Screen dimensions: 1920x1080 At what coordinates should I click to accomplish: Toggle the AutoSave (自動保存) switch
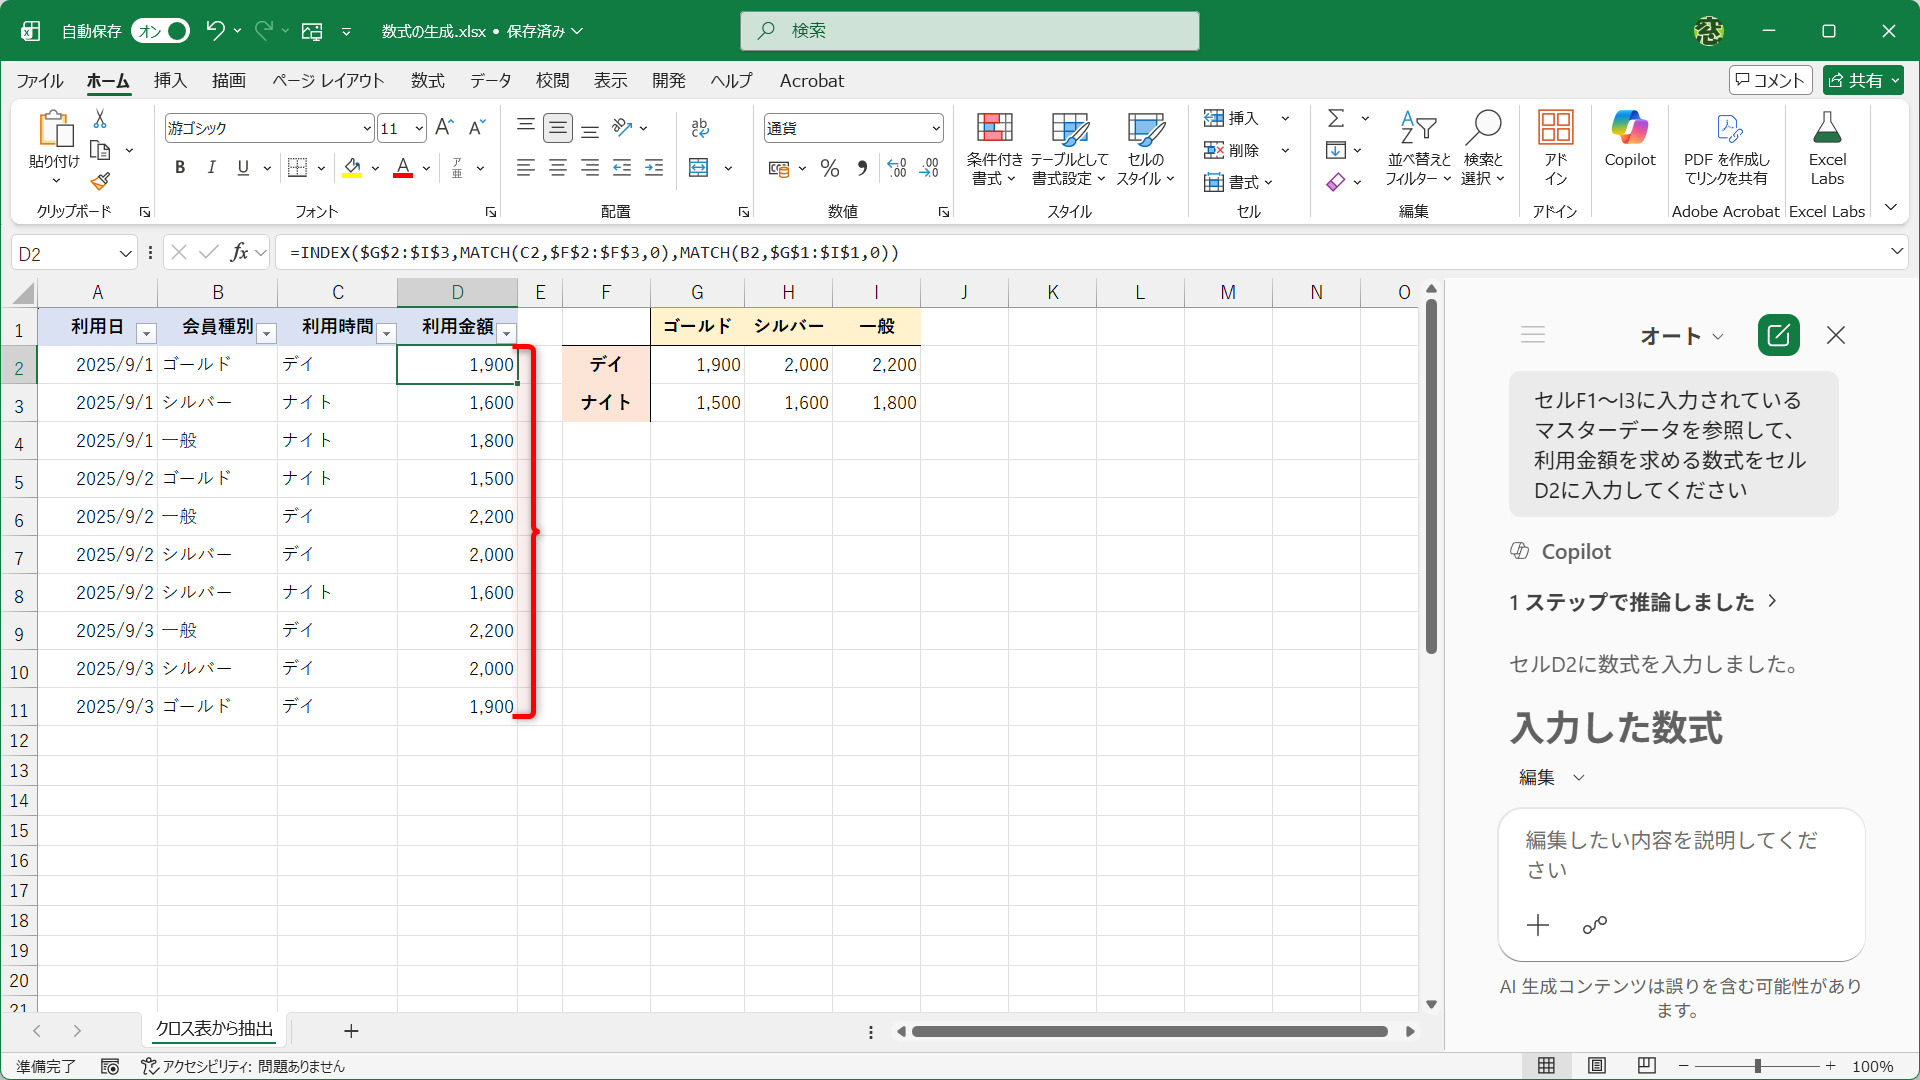[162, 31]
